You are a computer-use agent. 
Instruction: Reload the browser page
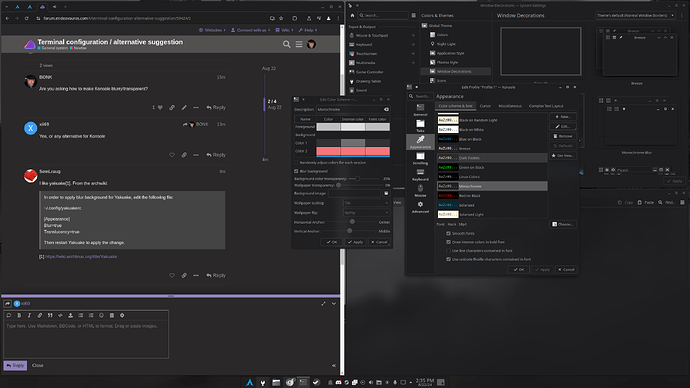[x=27, y=18]
